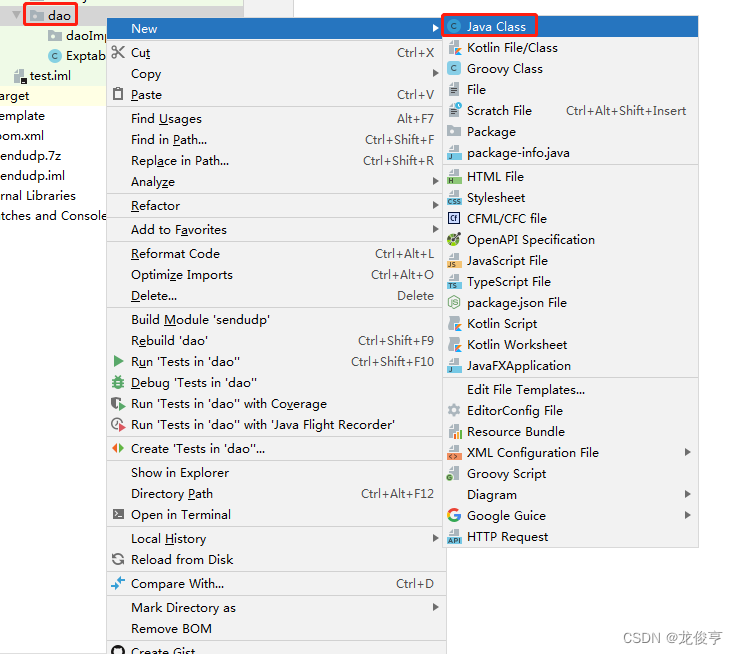The width and height of the screenshot is (738, 654).
Task: Select Find in Path menu entry
Action: click(x=276, y=140)
